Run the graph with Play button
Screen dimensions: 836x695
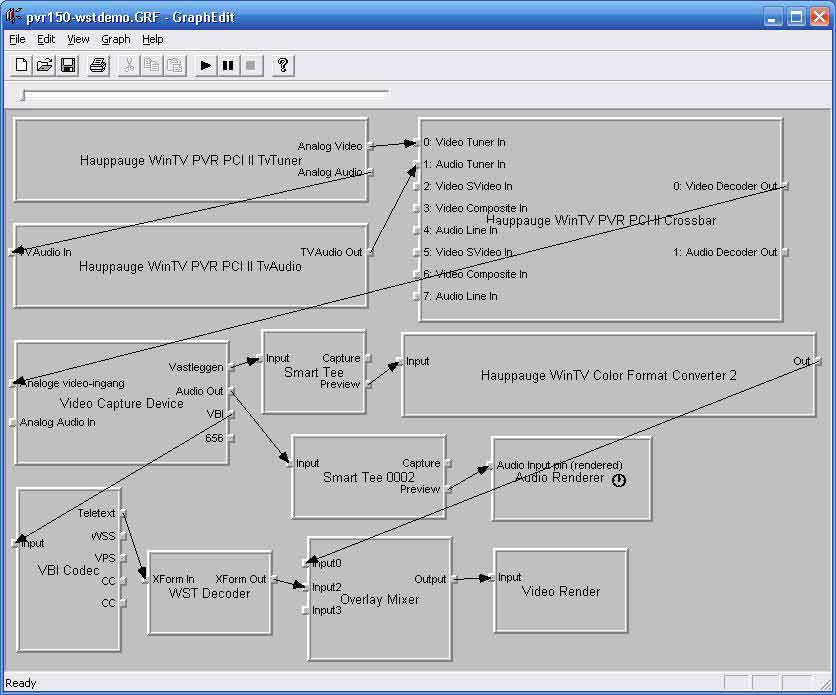coord(205,66)
